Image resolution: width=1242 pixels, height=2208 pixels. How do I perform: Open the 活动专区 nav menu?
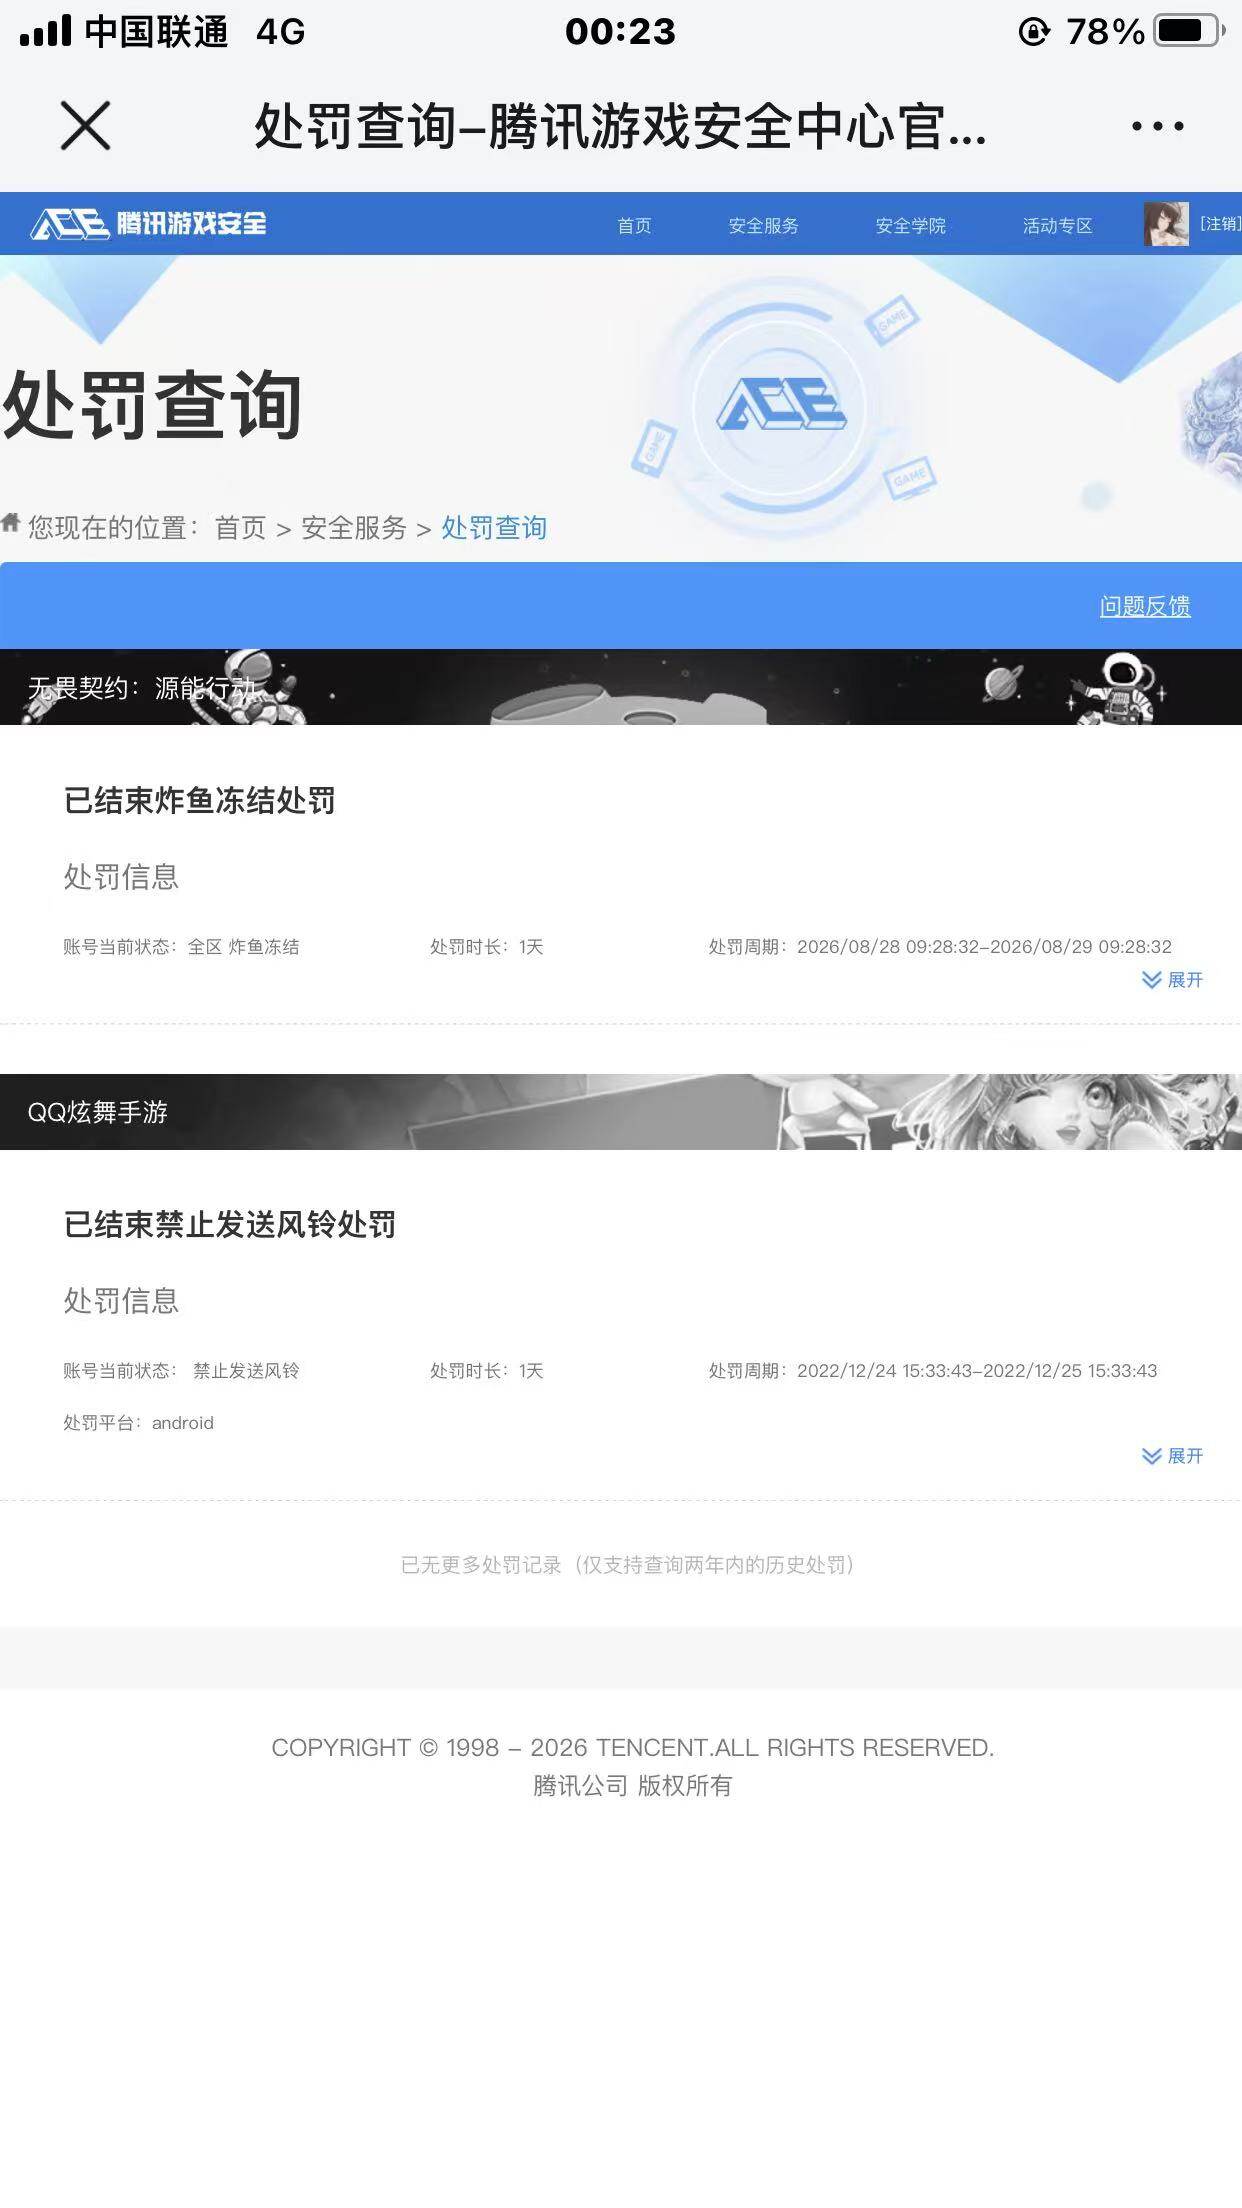tap(1057, 226)
